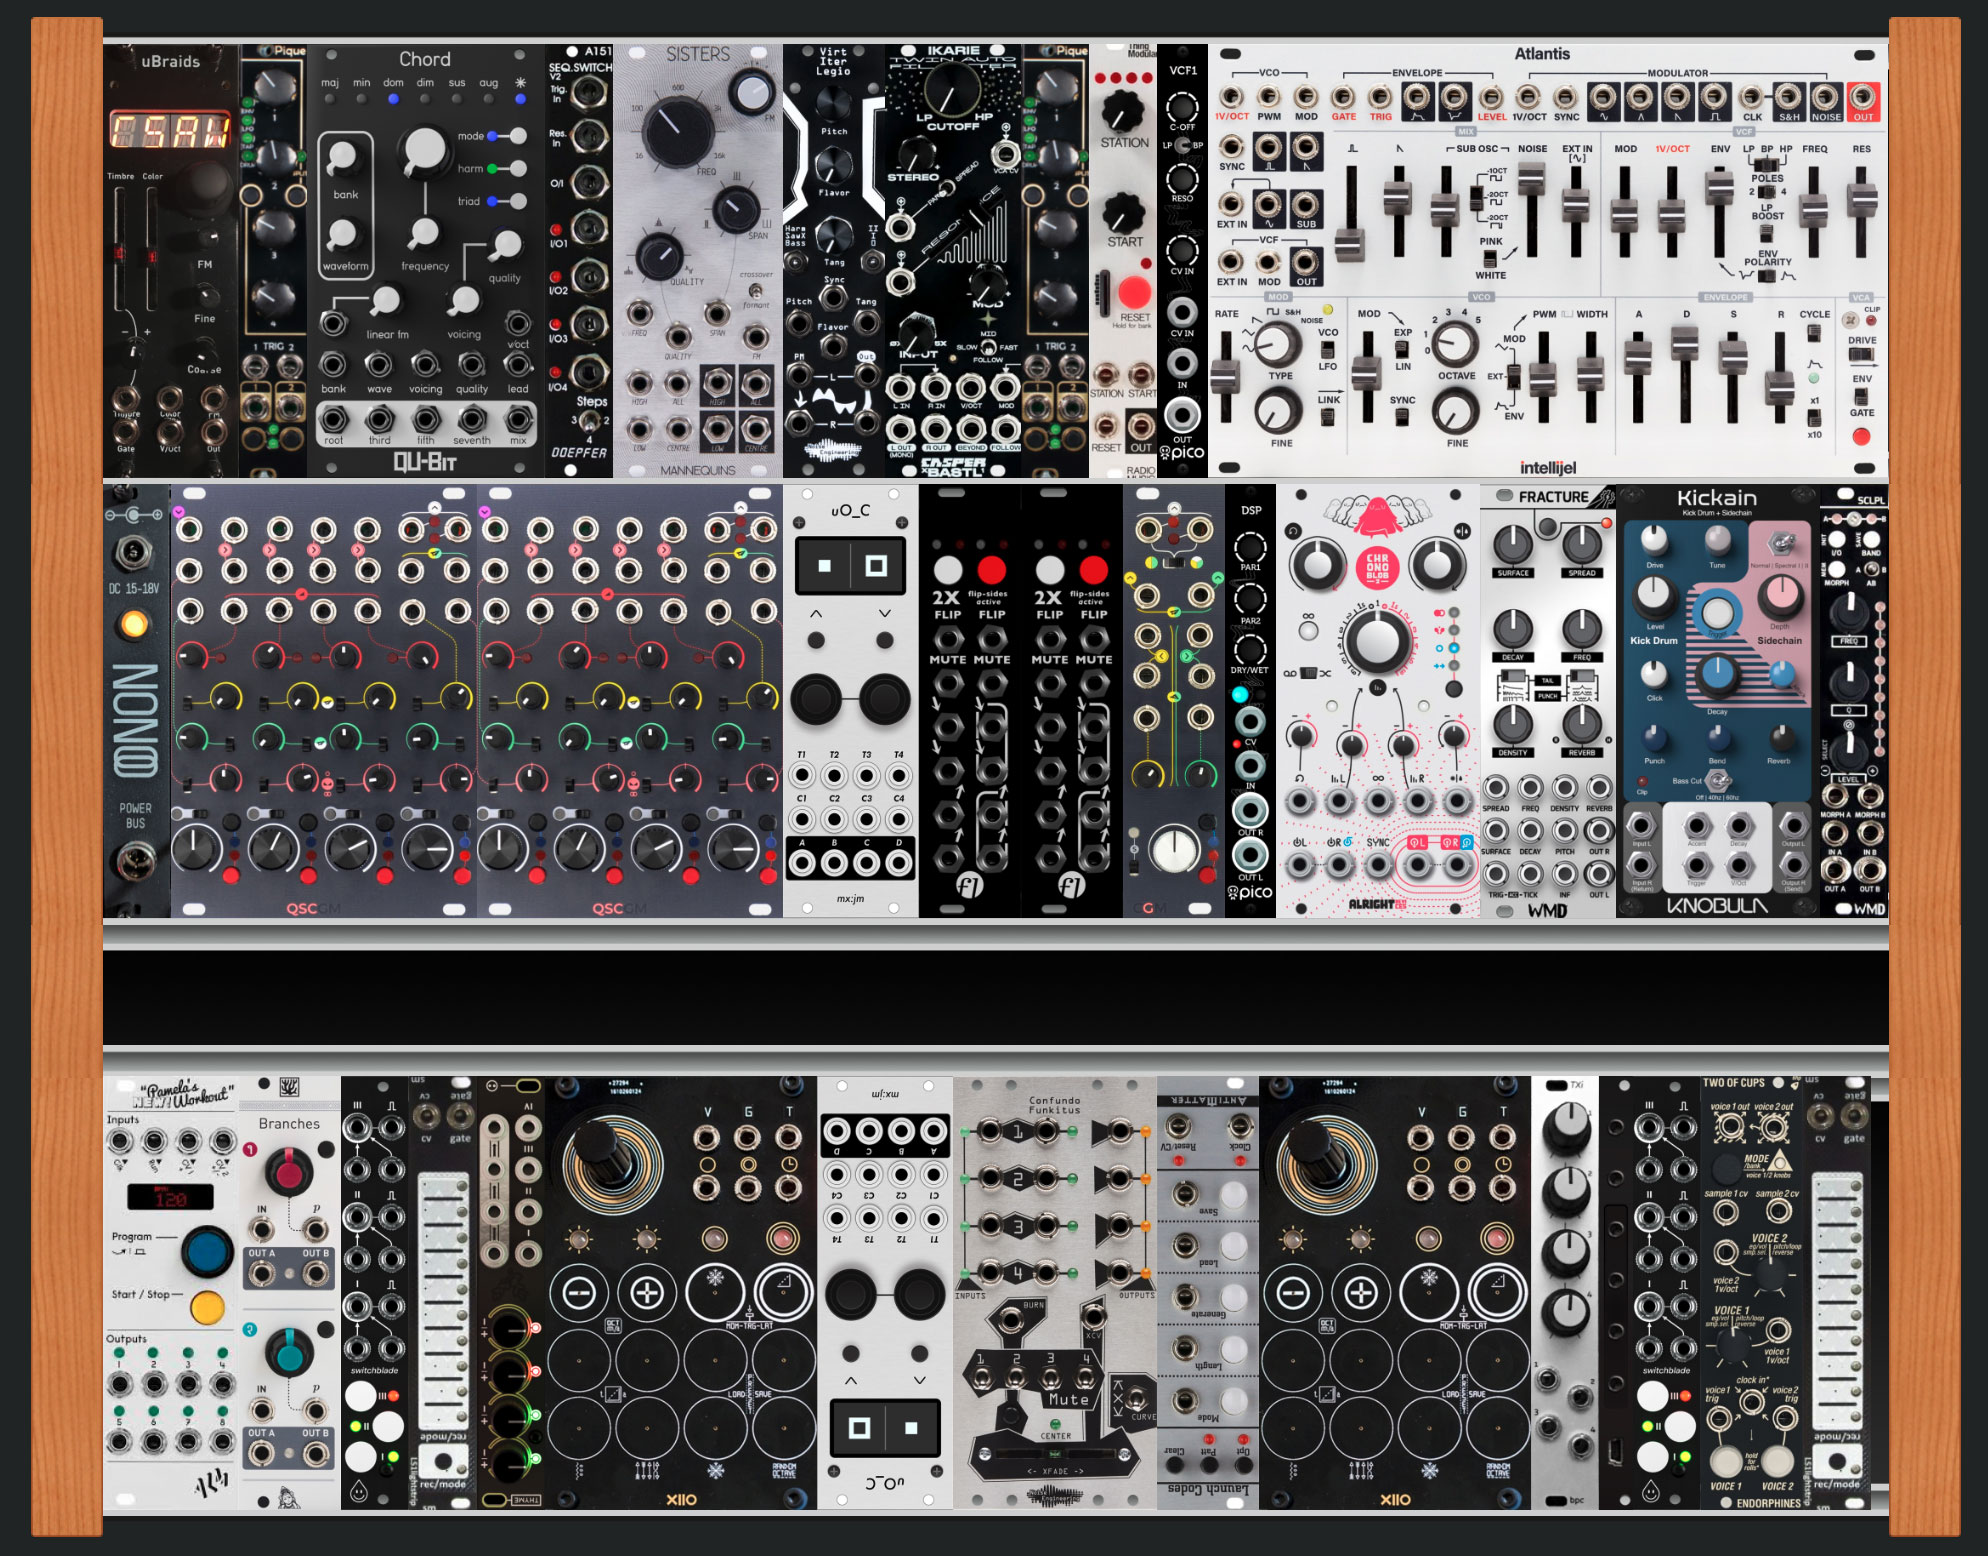Click the Fracture DENSITY knob
The image size is (1988, 1556).
coord(1513,724)
